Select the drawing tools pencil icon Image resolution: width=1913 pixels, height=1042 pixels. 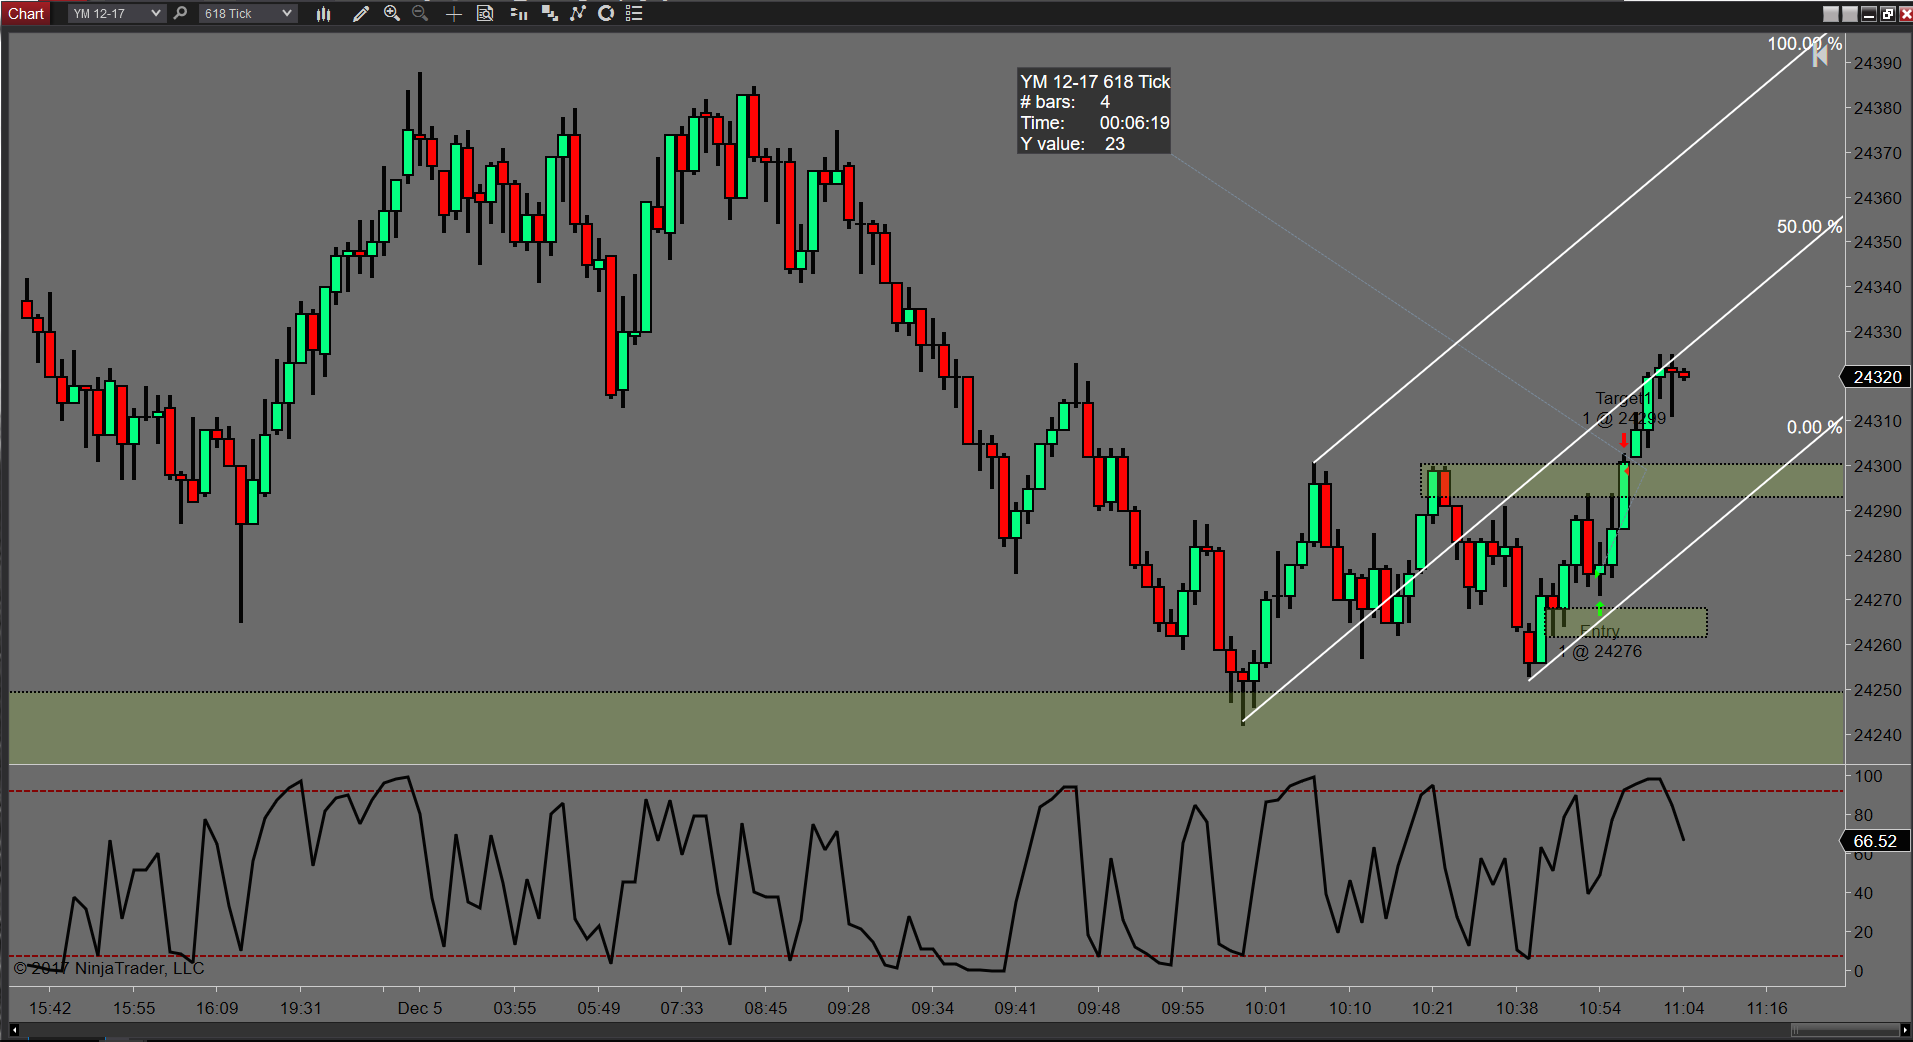pos(361,13)
